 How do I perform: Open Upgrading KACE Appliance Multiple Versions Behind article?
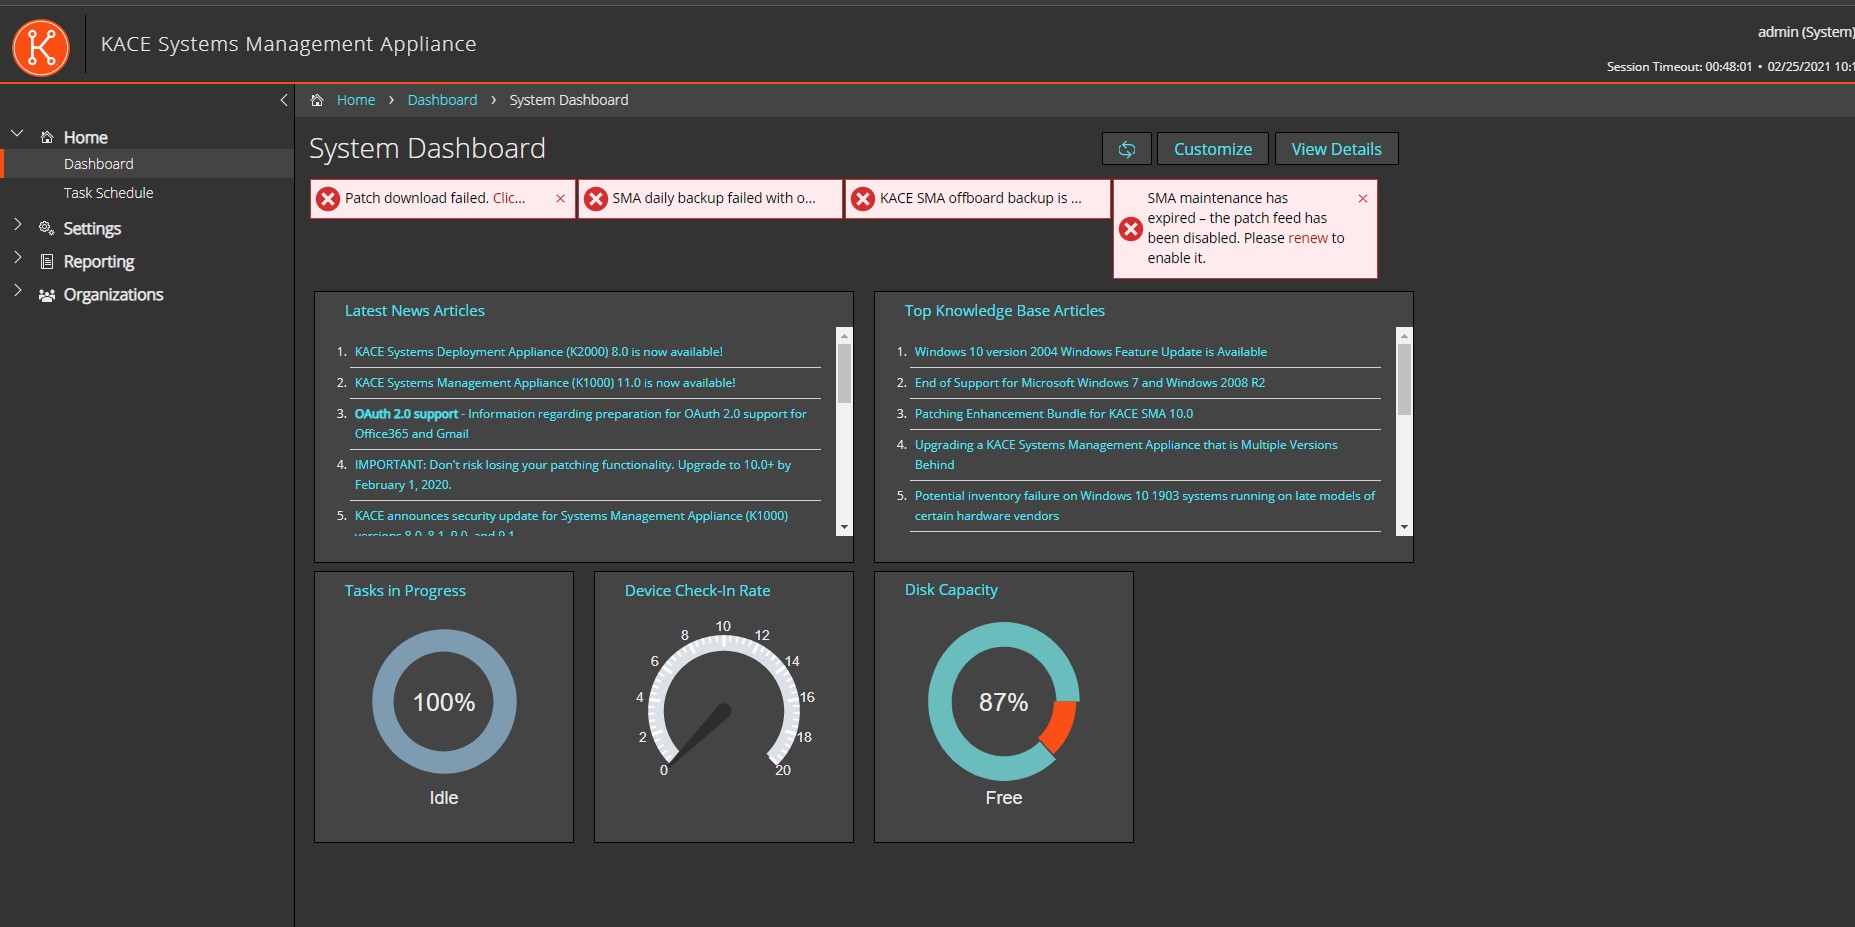point(1126,455)
